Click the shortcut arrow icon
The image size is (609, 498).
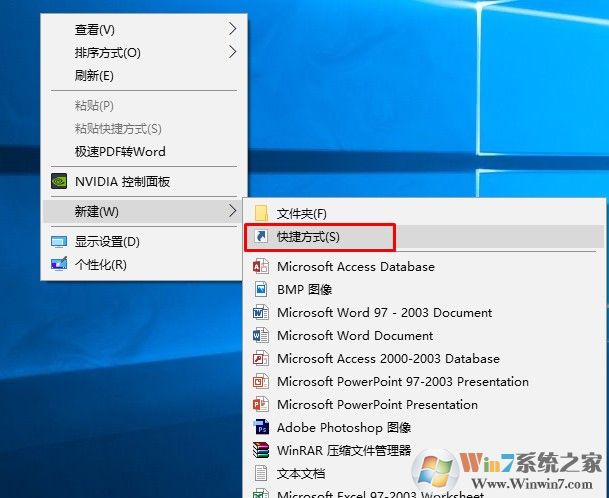click(261, 236)
